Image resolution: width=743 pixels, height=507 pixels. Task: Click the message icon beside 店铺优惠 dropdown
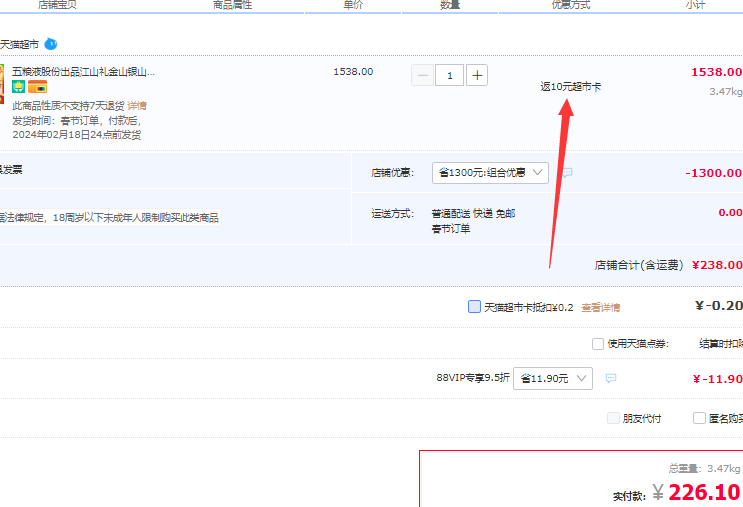(x=567, y=172)
